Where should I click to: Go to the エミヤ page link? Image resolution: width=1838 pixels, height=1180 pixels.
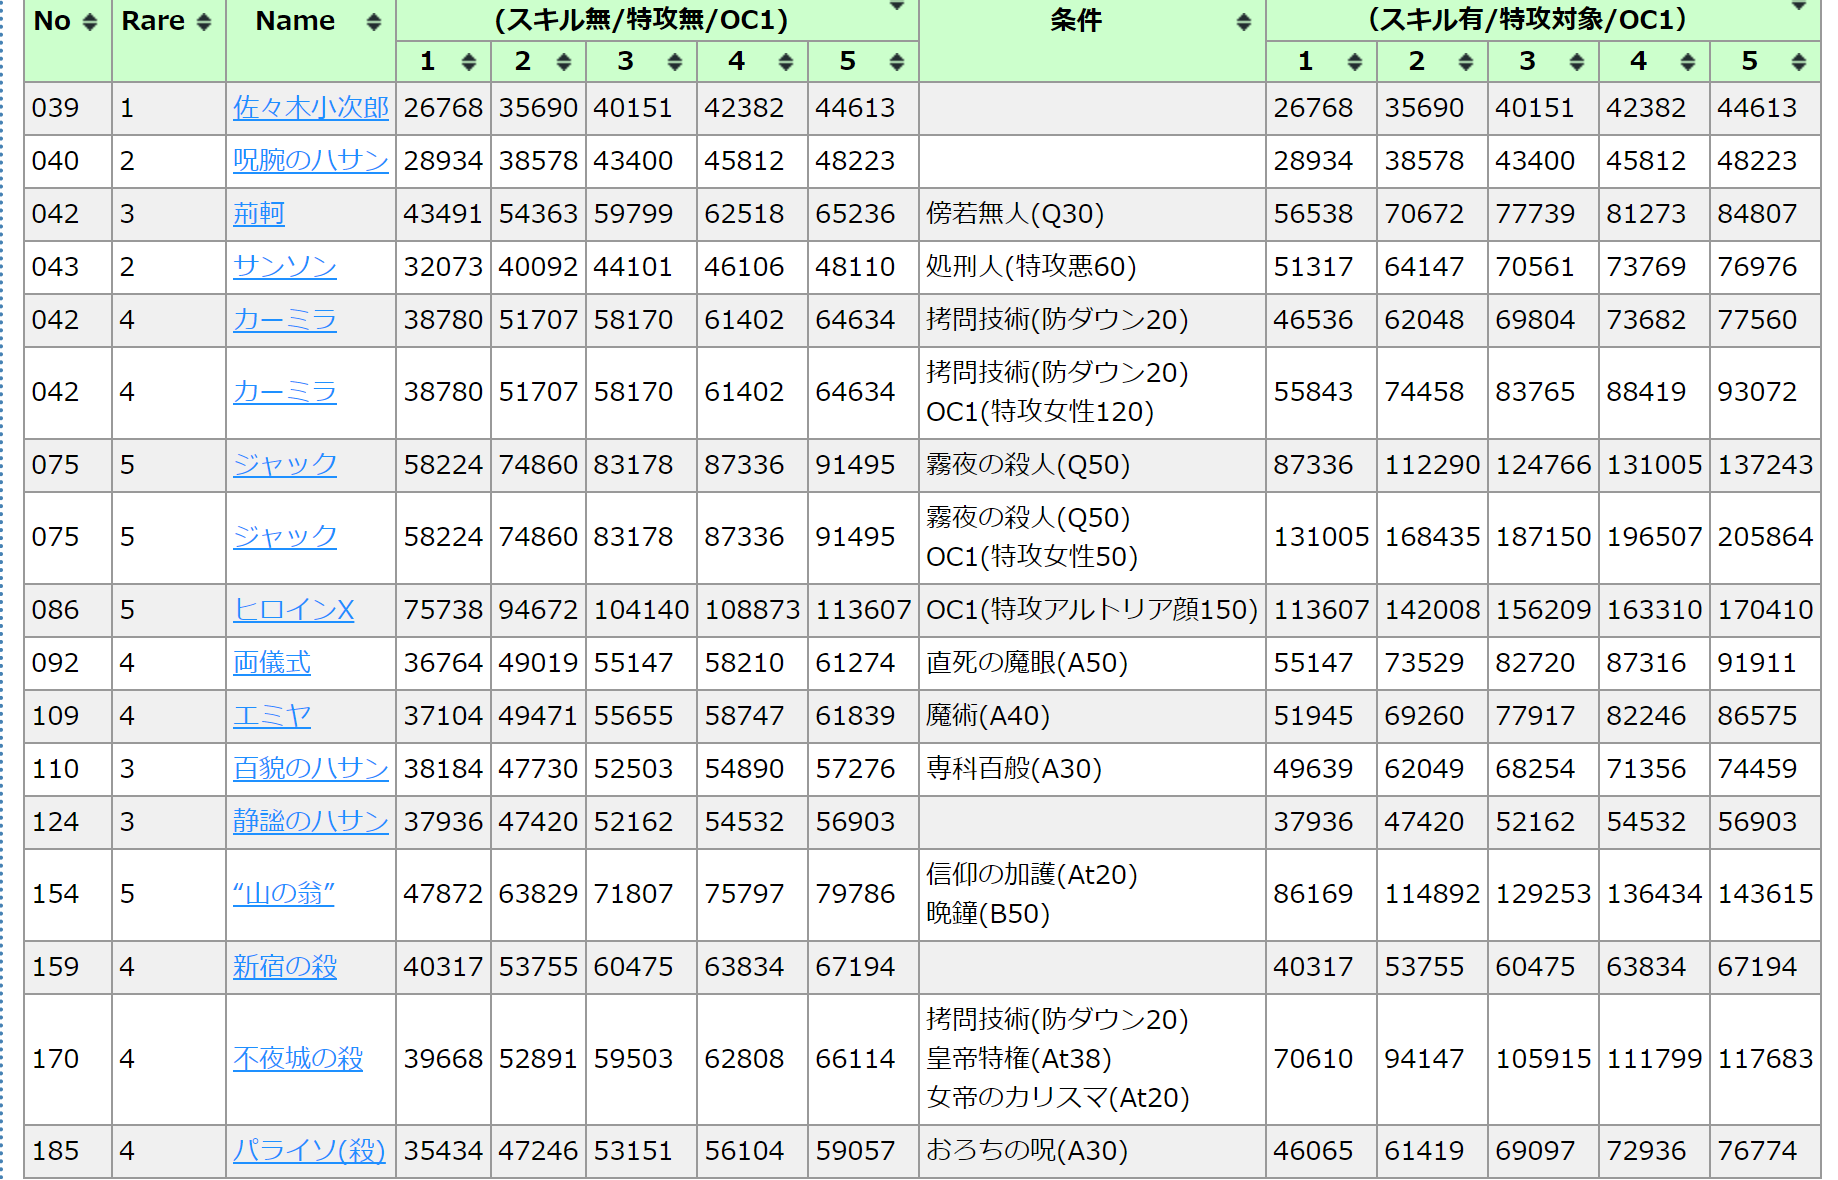click(271, 716)
